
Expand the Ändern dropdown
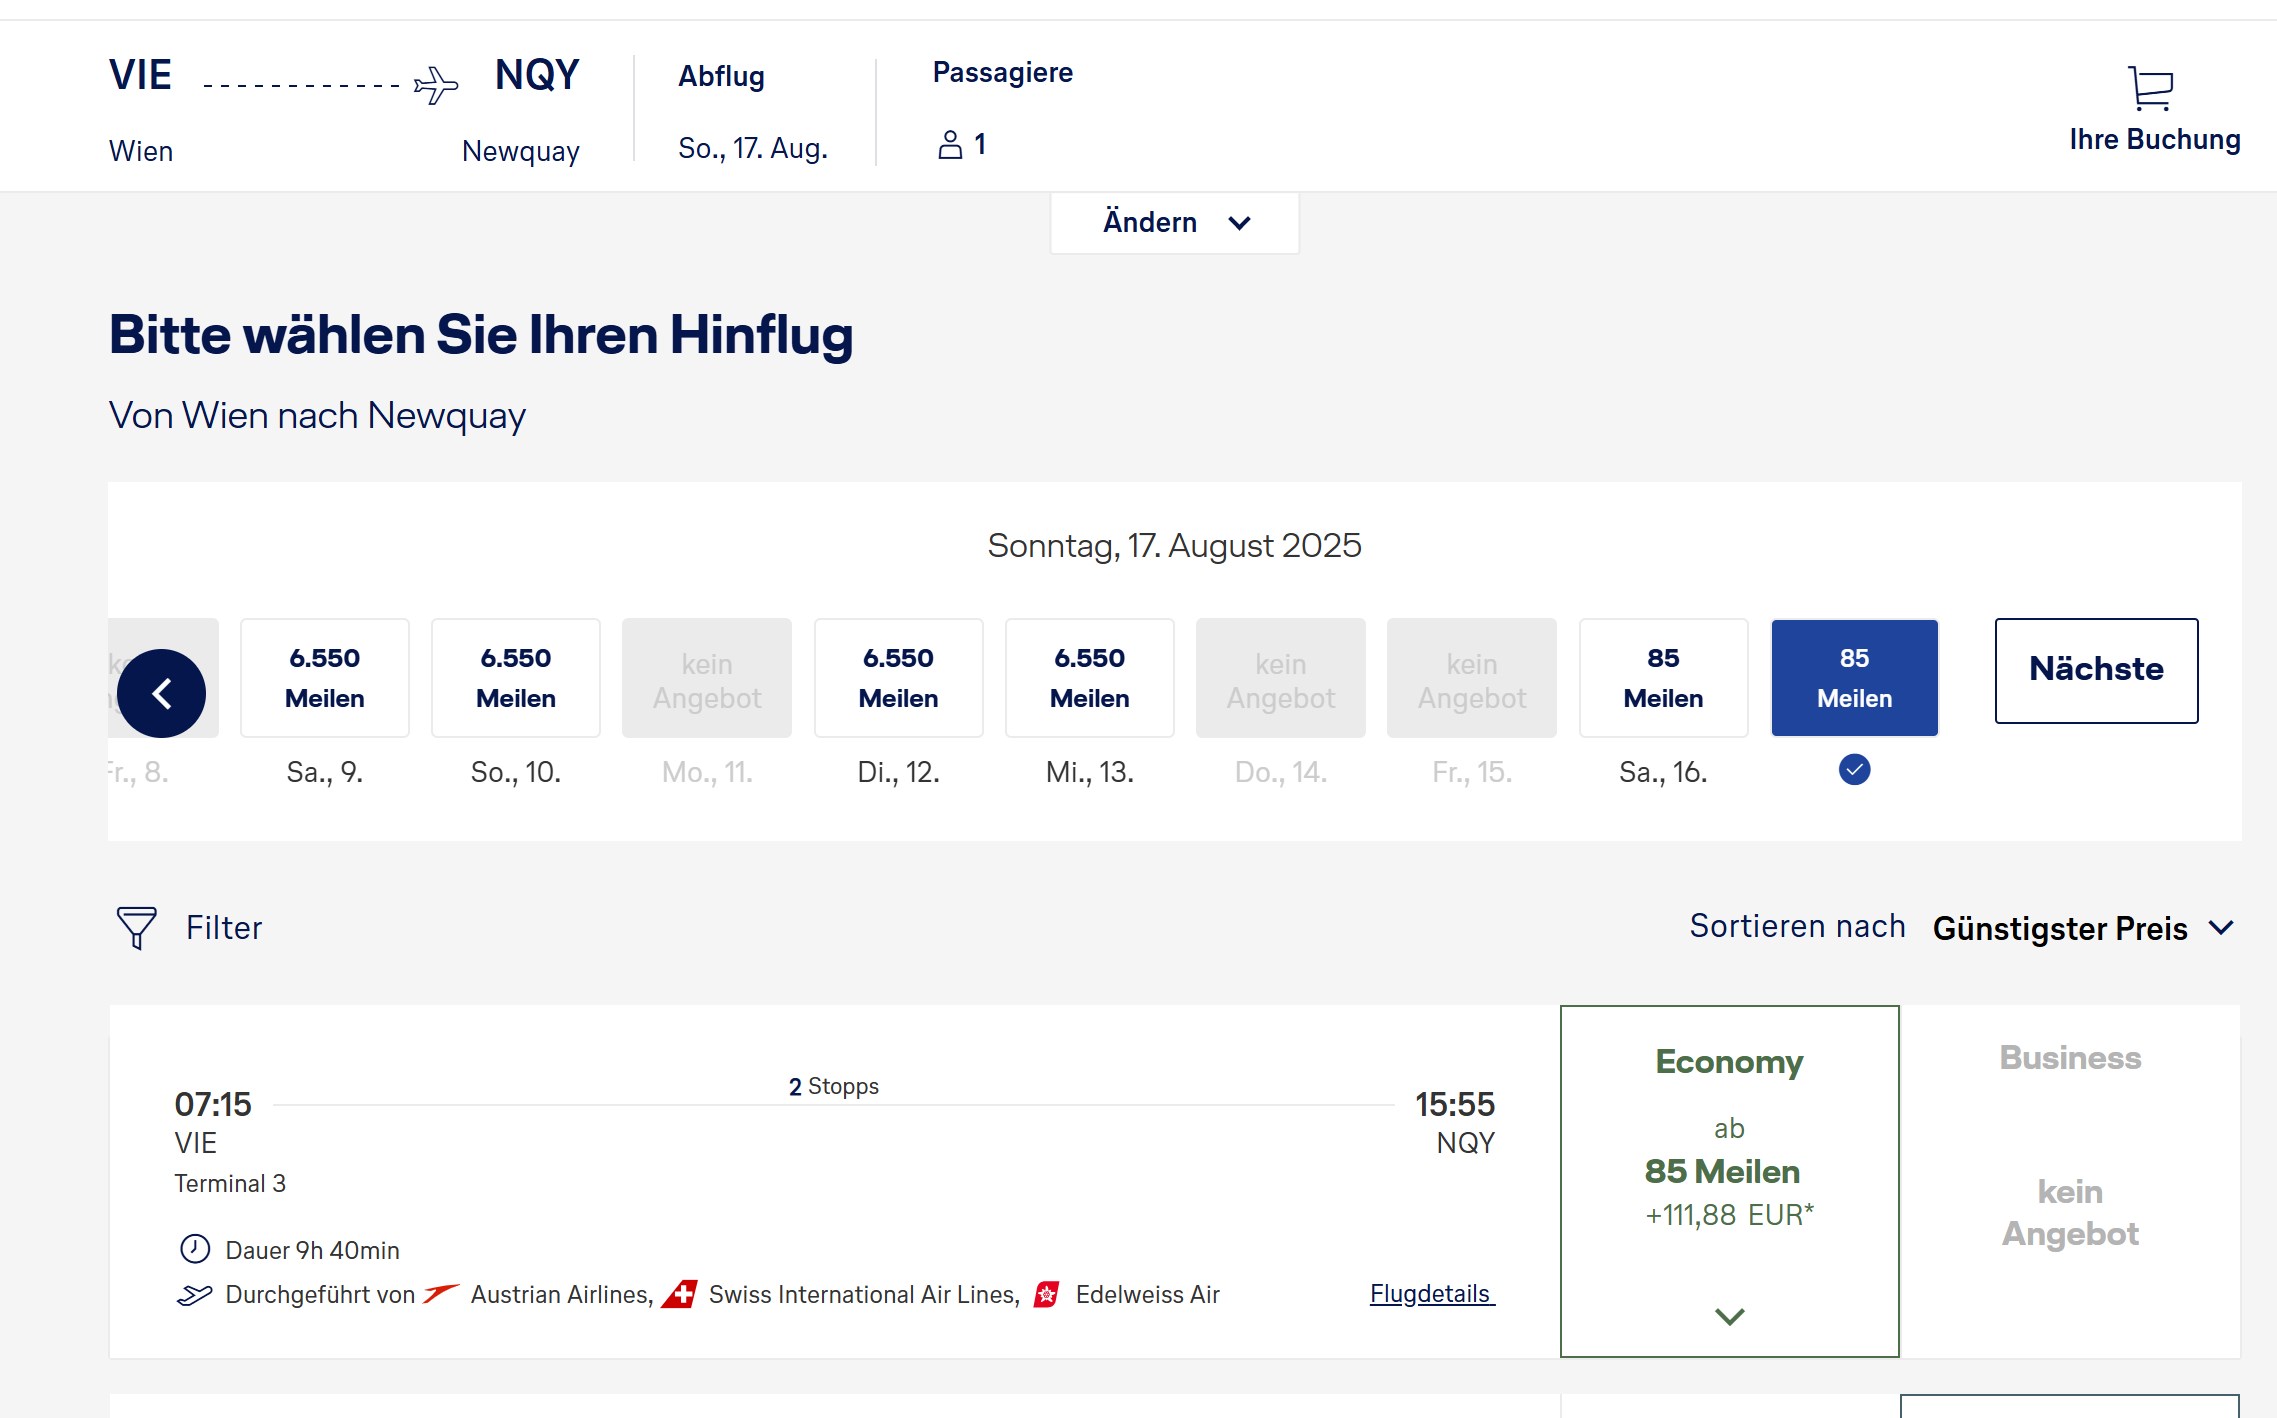coord(1175,222)
